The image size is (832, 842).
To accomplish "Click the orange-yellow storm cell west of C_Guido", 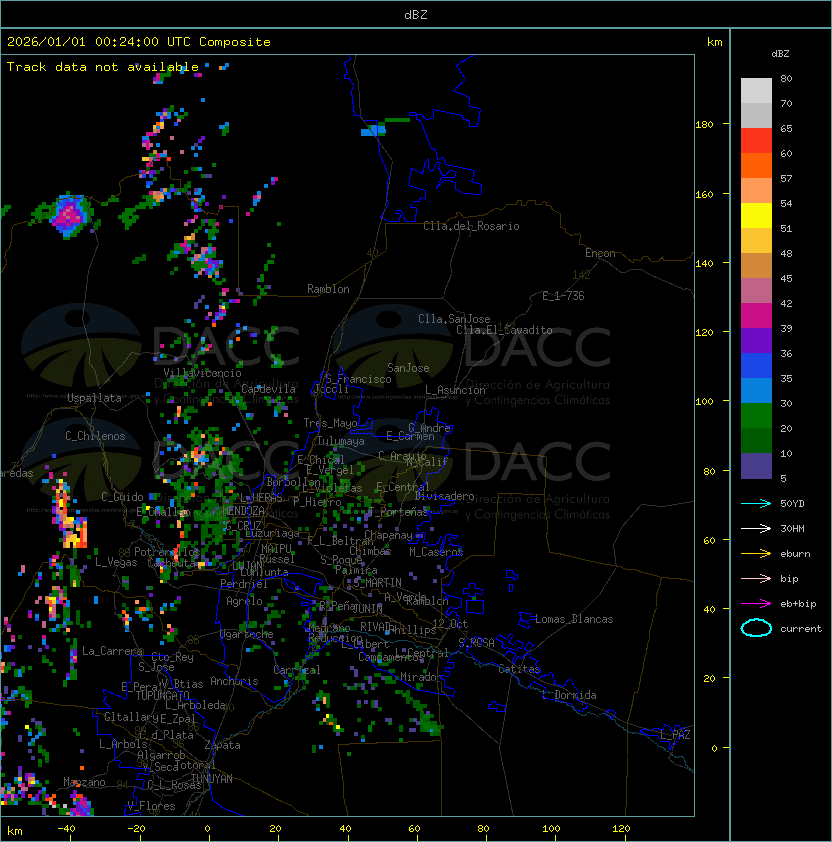I will coord(71,516).
